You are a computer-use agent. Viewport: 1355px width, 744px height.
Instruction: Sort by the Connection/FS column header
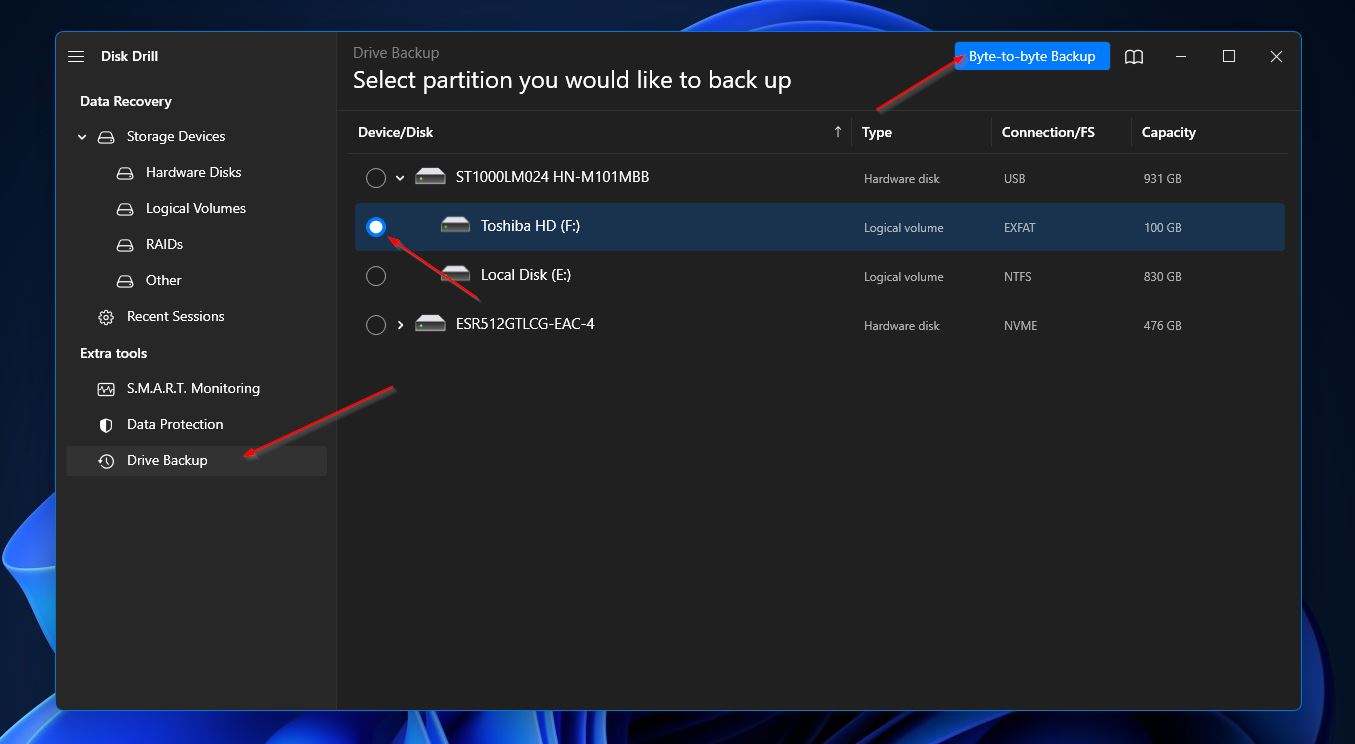[x=1048, y=132]
